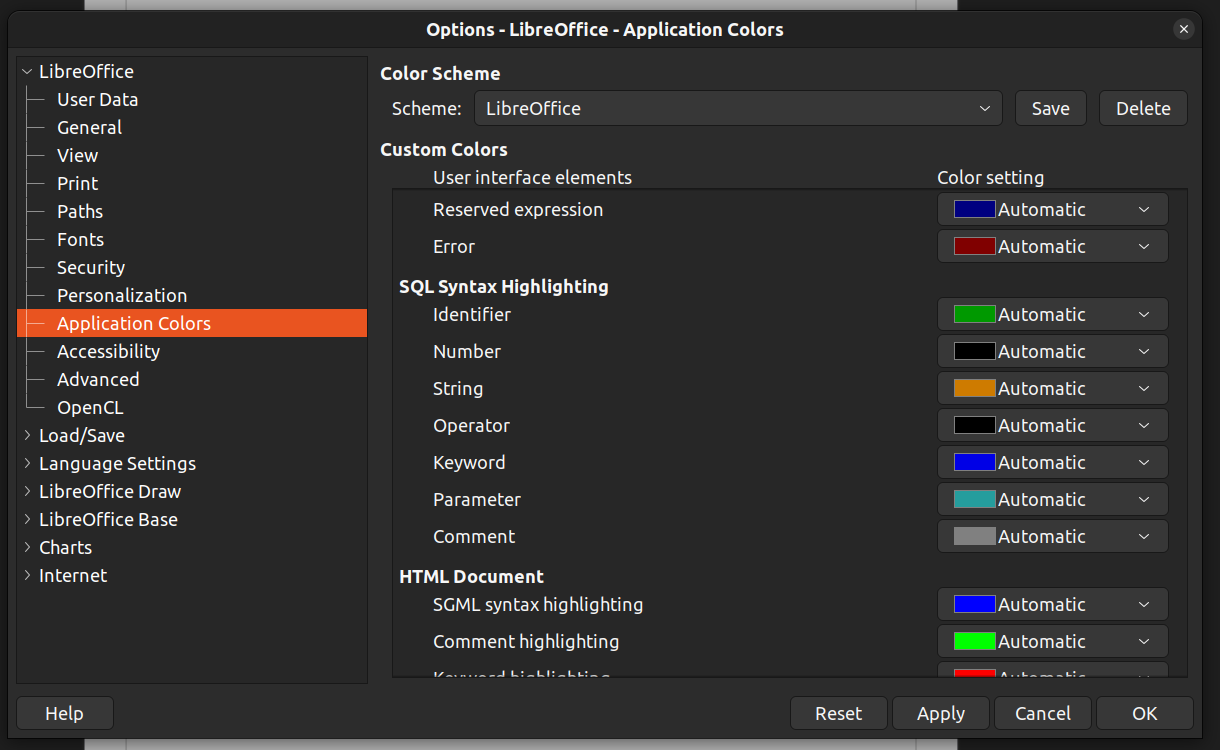Click the 'Reserved expression' label

coord(518,210)
